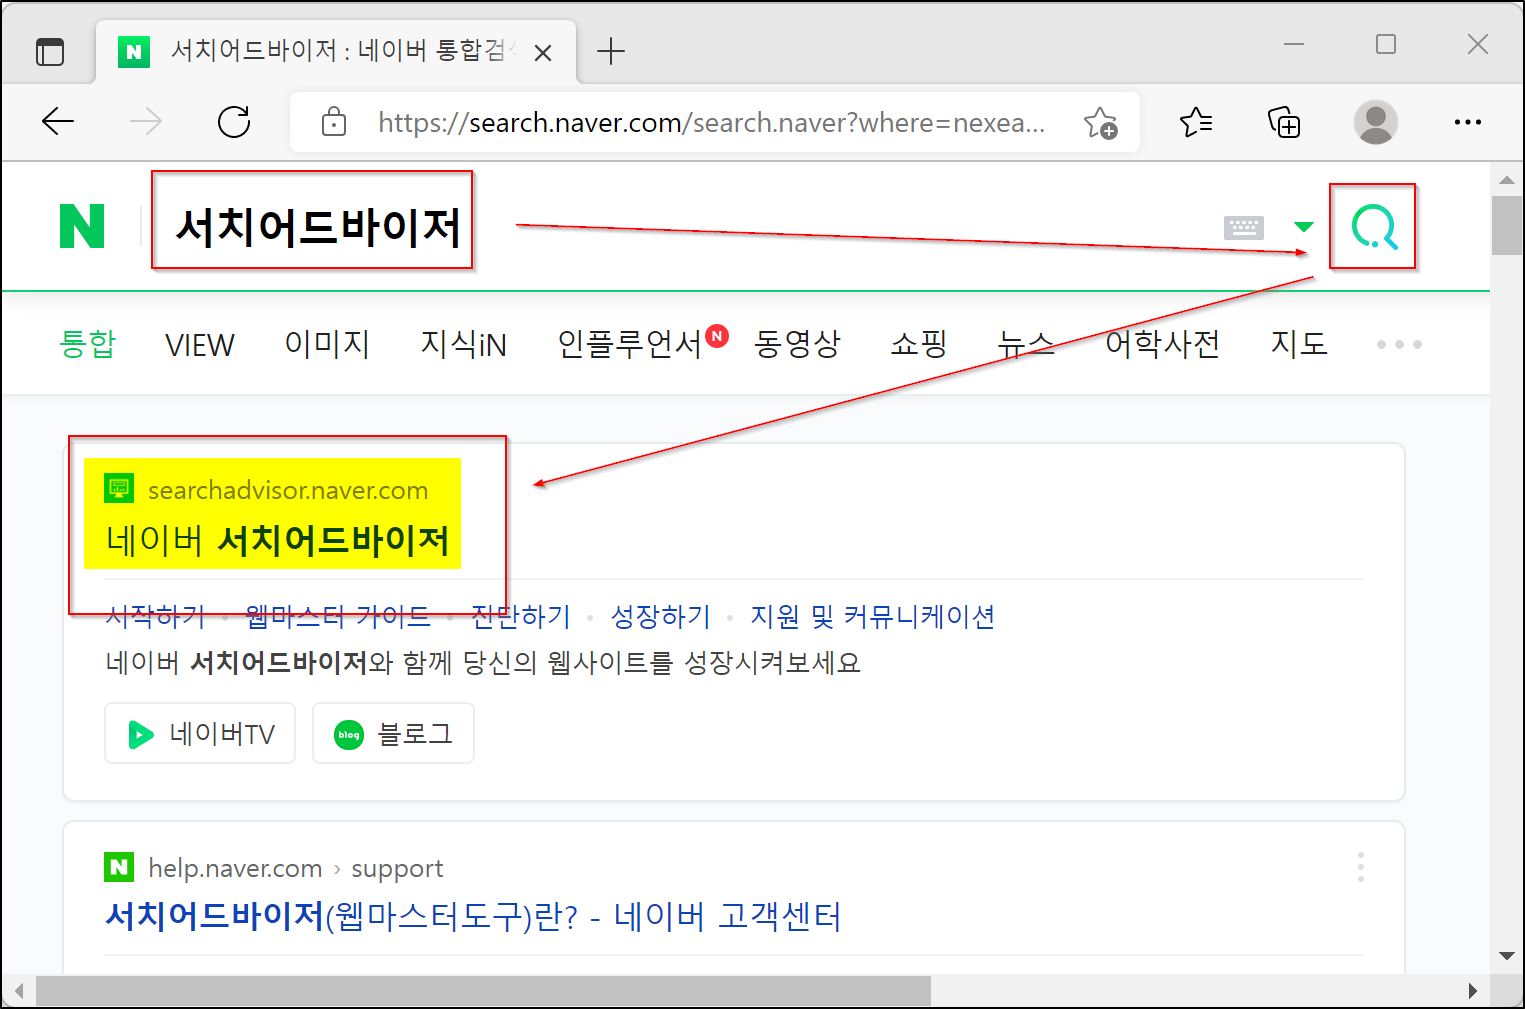The height and width of the screenshot is (1009, 1525).
Task: Click description text 당신의 웹사이트를 성장시켜보세요
Action: (x=660, y=663)
